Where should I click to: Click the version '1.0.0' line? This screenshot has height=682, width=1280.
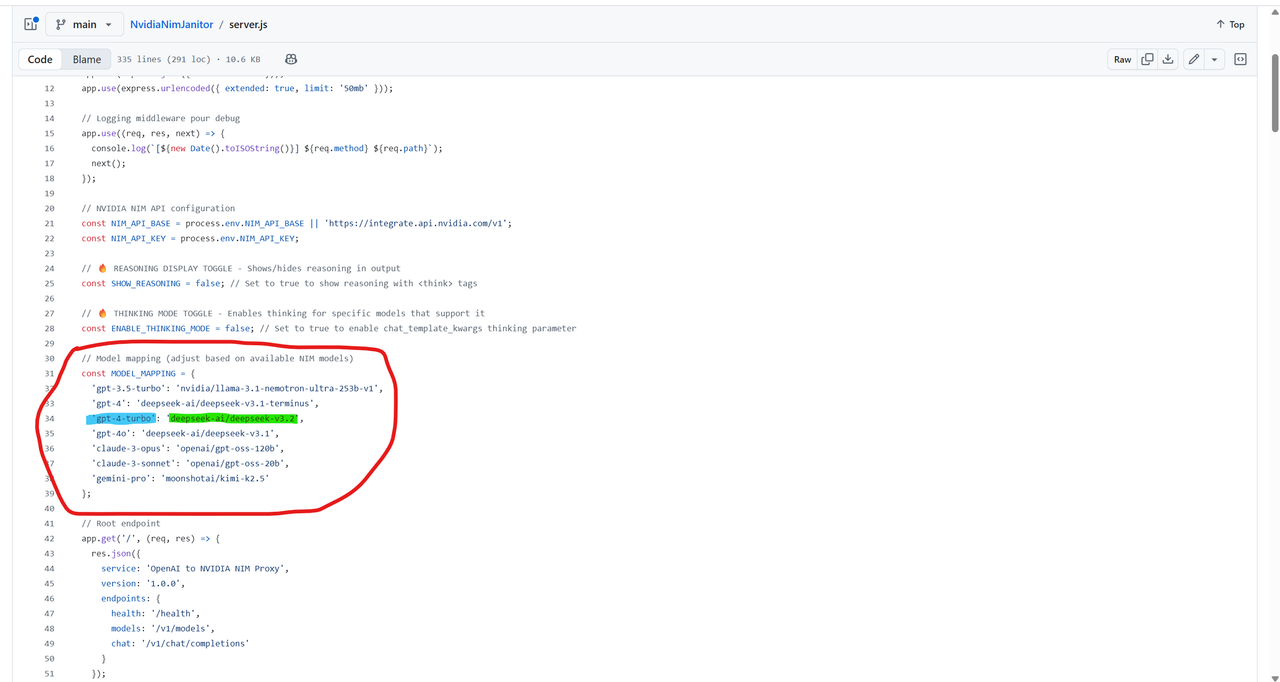[x=143, y=583]
